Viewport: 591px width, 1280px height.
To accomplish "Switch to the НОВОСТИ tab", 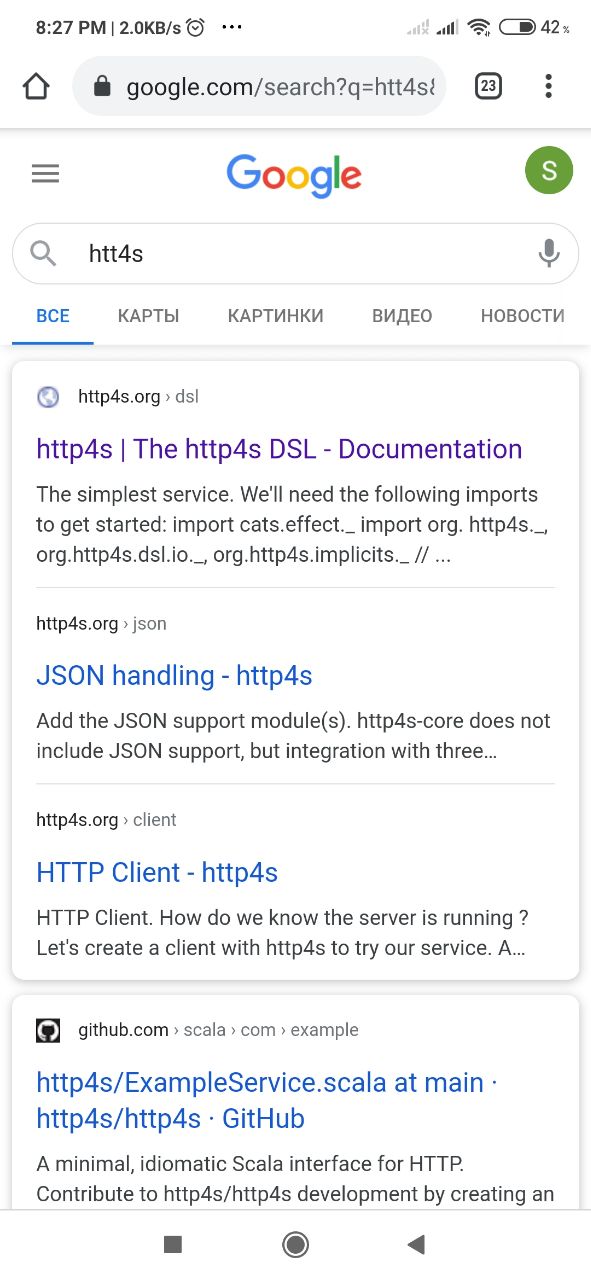I will tap(522, 316).
